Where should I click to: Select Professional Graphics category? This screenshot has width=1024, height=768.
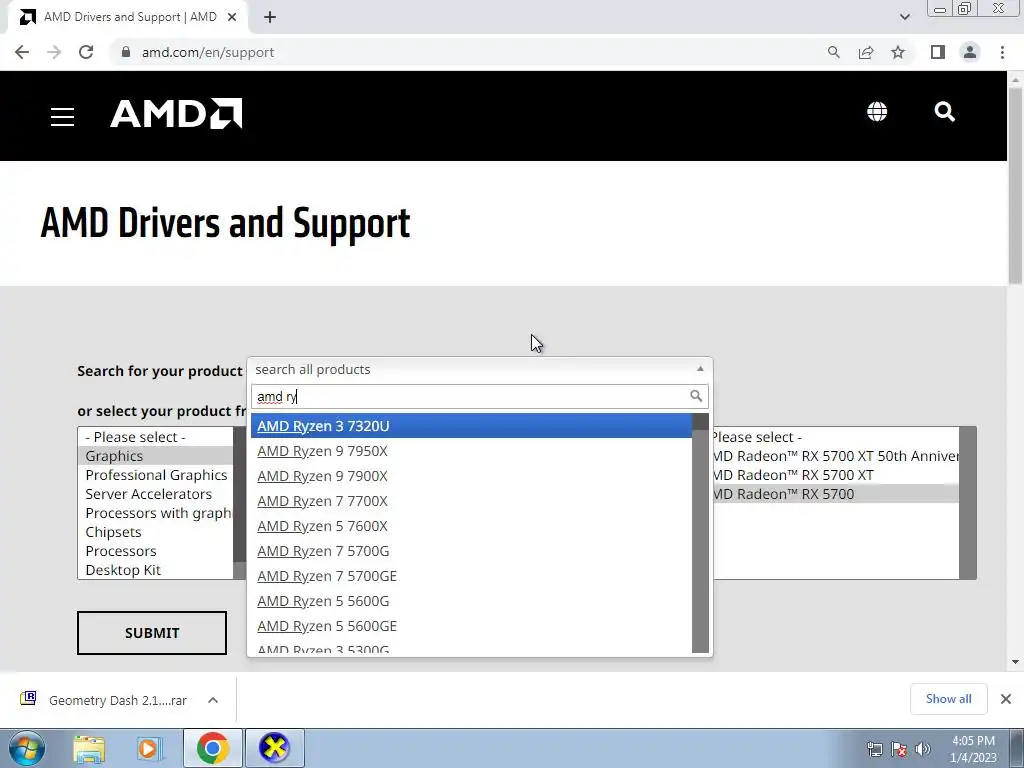tap(155, 475)
